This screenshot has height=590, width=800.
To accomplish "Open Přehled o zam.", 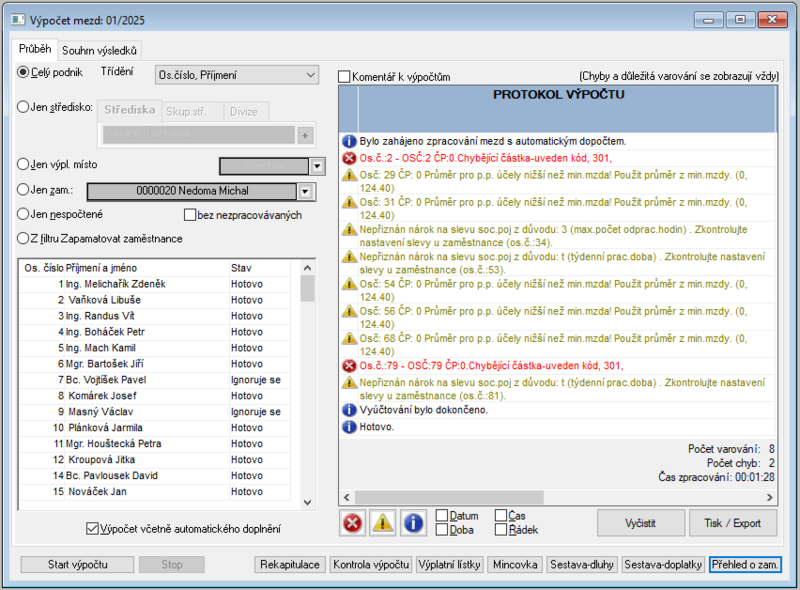I will pos(745,564).
